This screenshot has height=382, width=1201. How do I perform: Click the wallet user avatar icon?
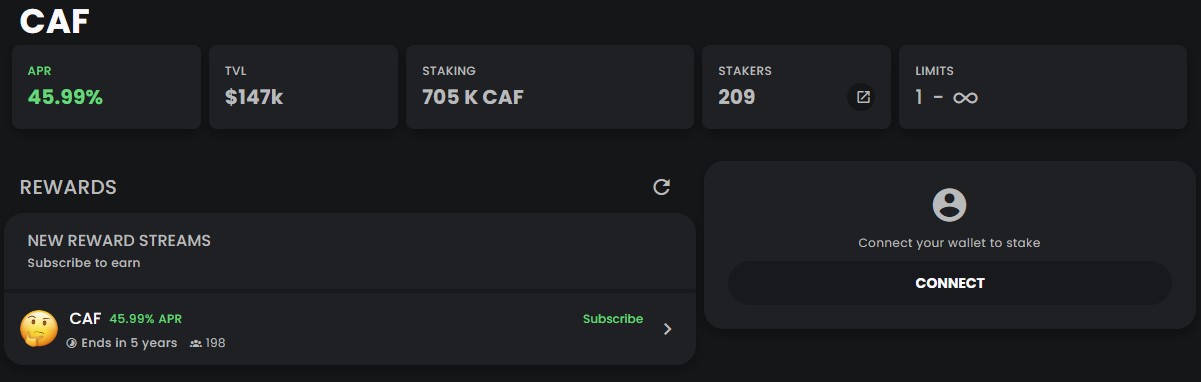pyautogui.click(x=949, y=205)
